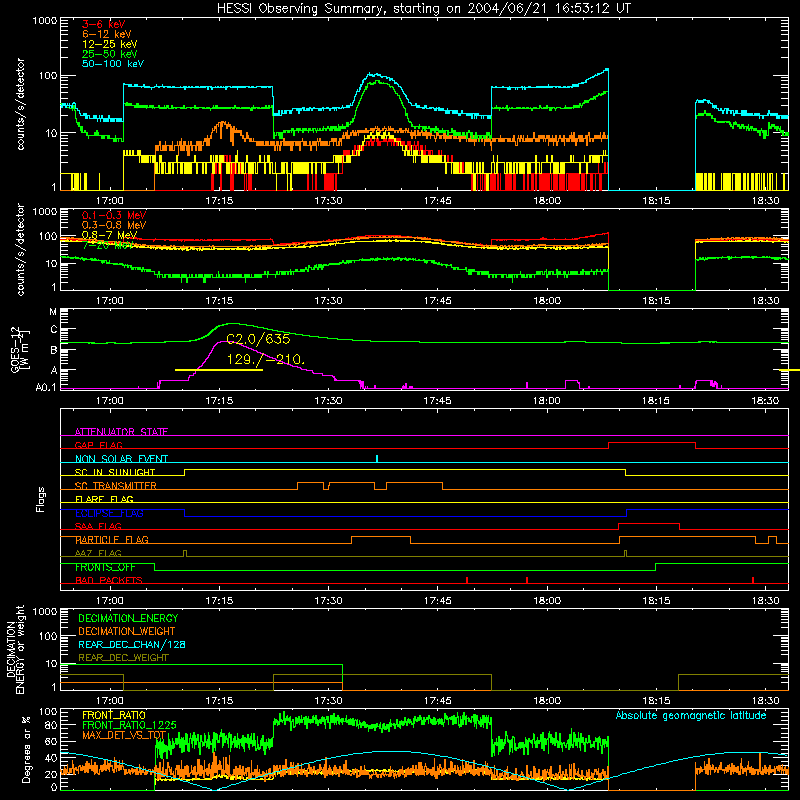
Task: Click the 0.3-0.8 MeV legend label
Action: [x=114, y=225]
